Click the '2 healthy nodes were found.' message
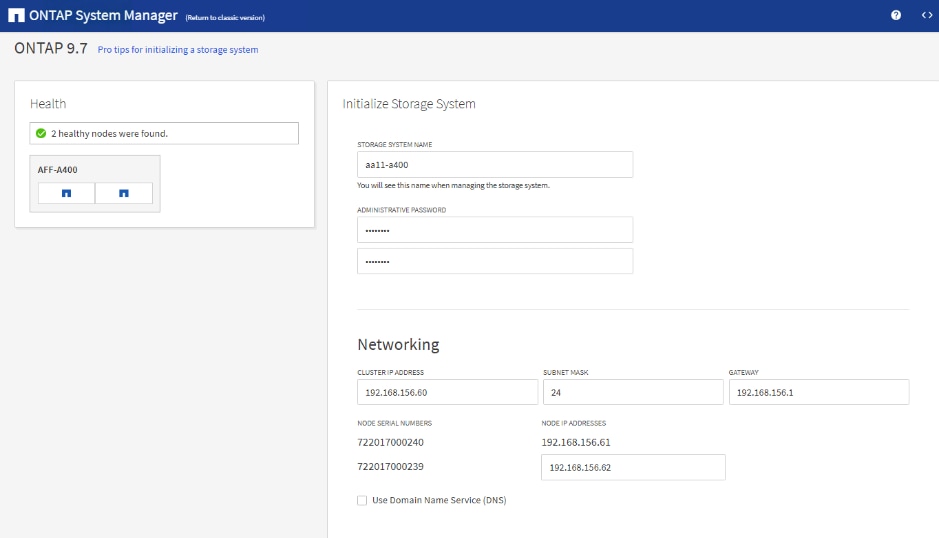939x538 pixels. coord(110,133)
